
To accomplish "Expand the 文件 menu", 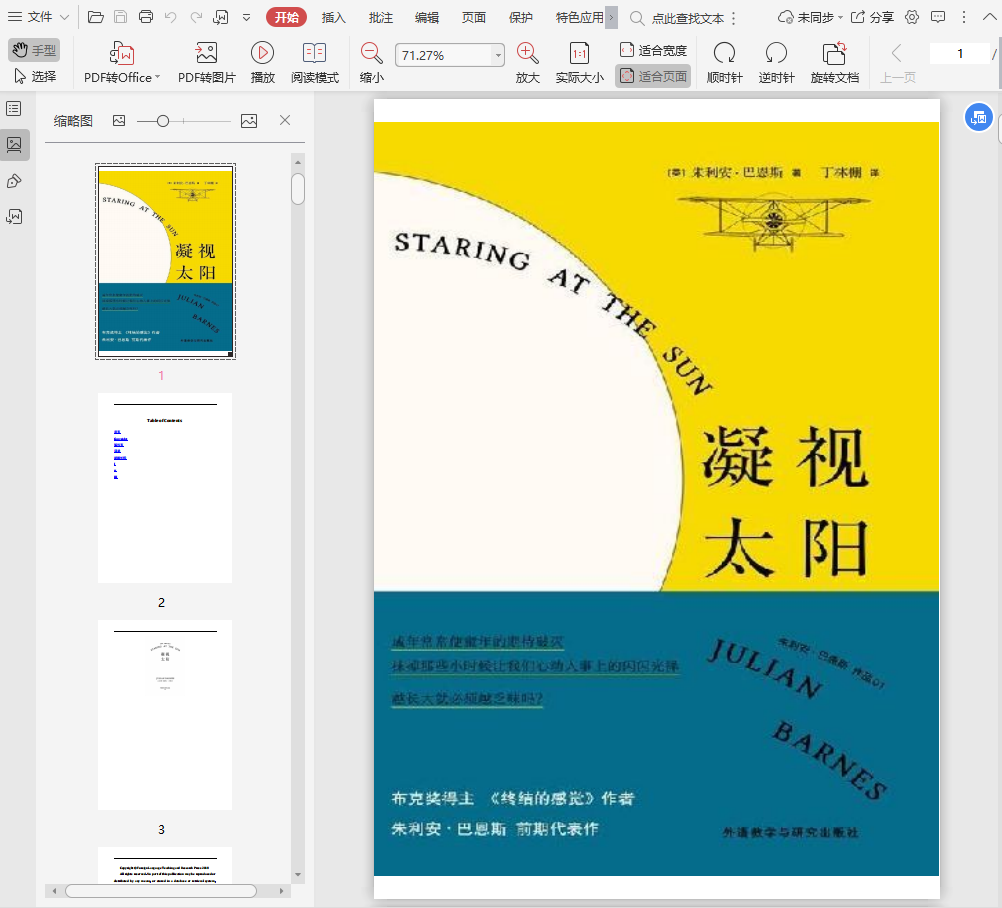I will click(x=38, y=17).
